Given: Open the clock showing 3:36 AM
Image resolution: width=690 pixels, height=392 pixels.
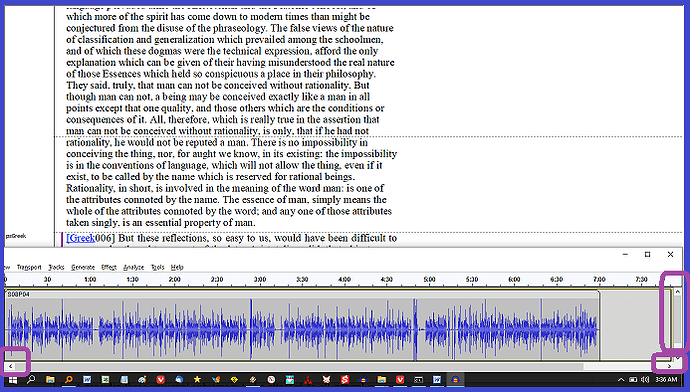Looking at the screenshot, I should tap(666, 379).
